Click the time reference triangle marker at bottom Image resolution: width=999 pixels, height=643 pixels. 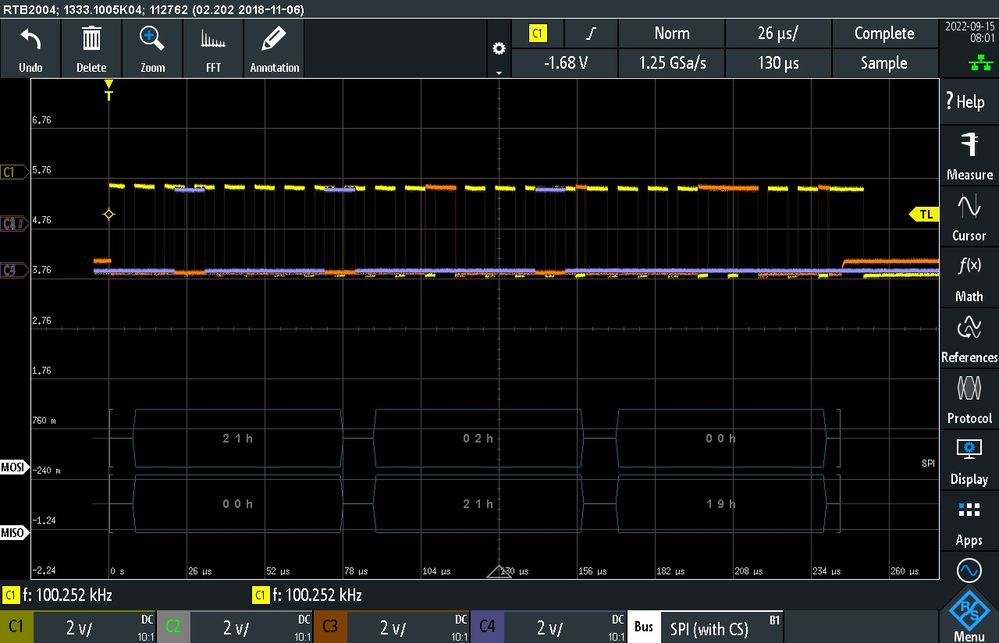pyautogui.click(x=499, y=571)
